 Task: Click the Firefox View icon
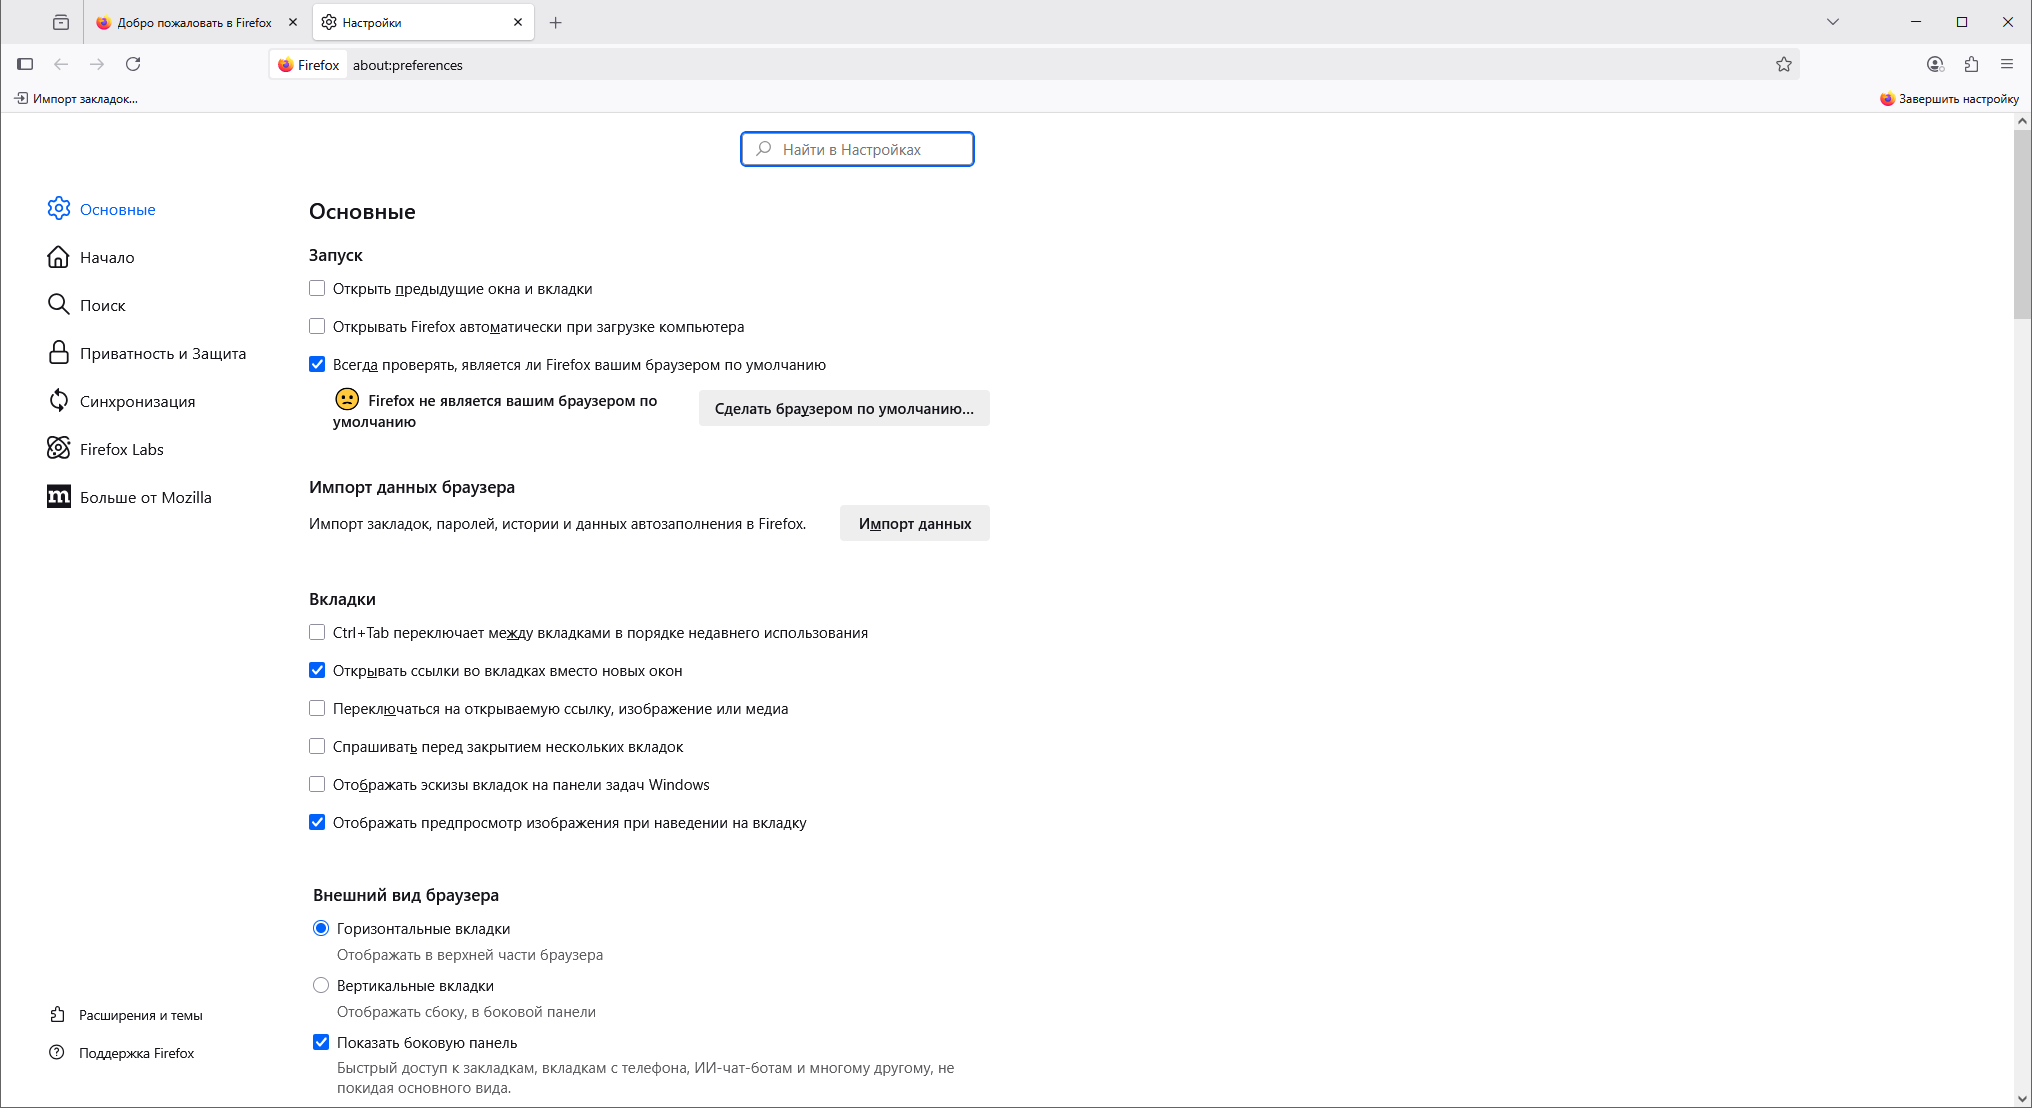(61, 22)
